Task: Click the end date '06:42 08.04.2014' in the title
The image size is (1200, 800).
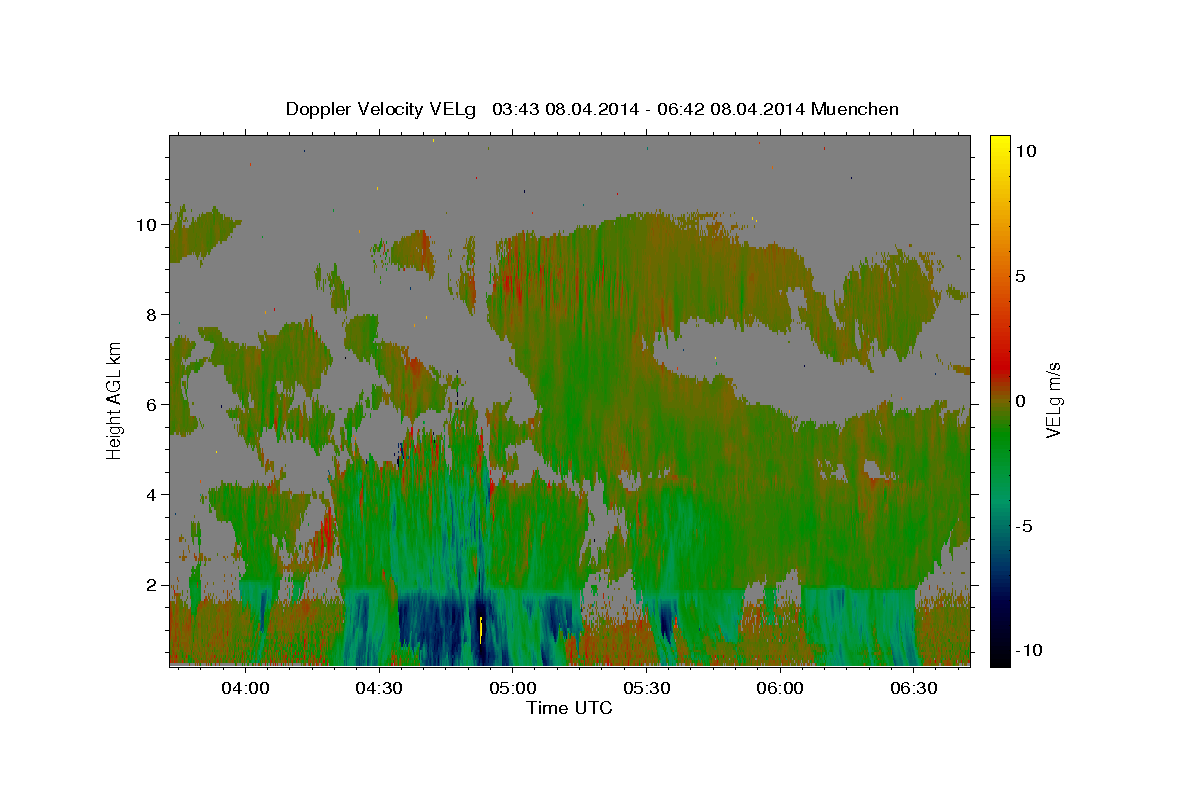Action: pyautogui.click(x=733, y=109)
